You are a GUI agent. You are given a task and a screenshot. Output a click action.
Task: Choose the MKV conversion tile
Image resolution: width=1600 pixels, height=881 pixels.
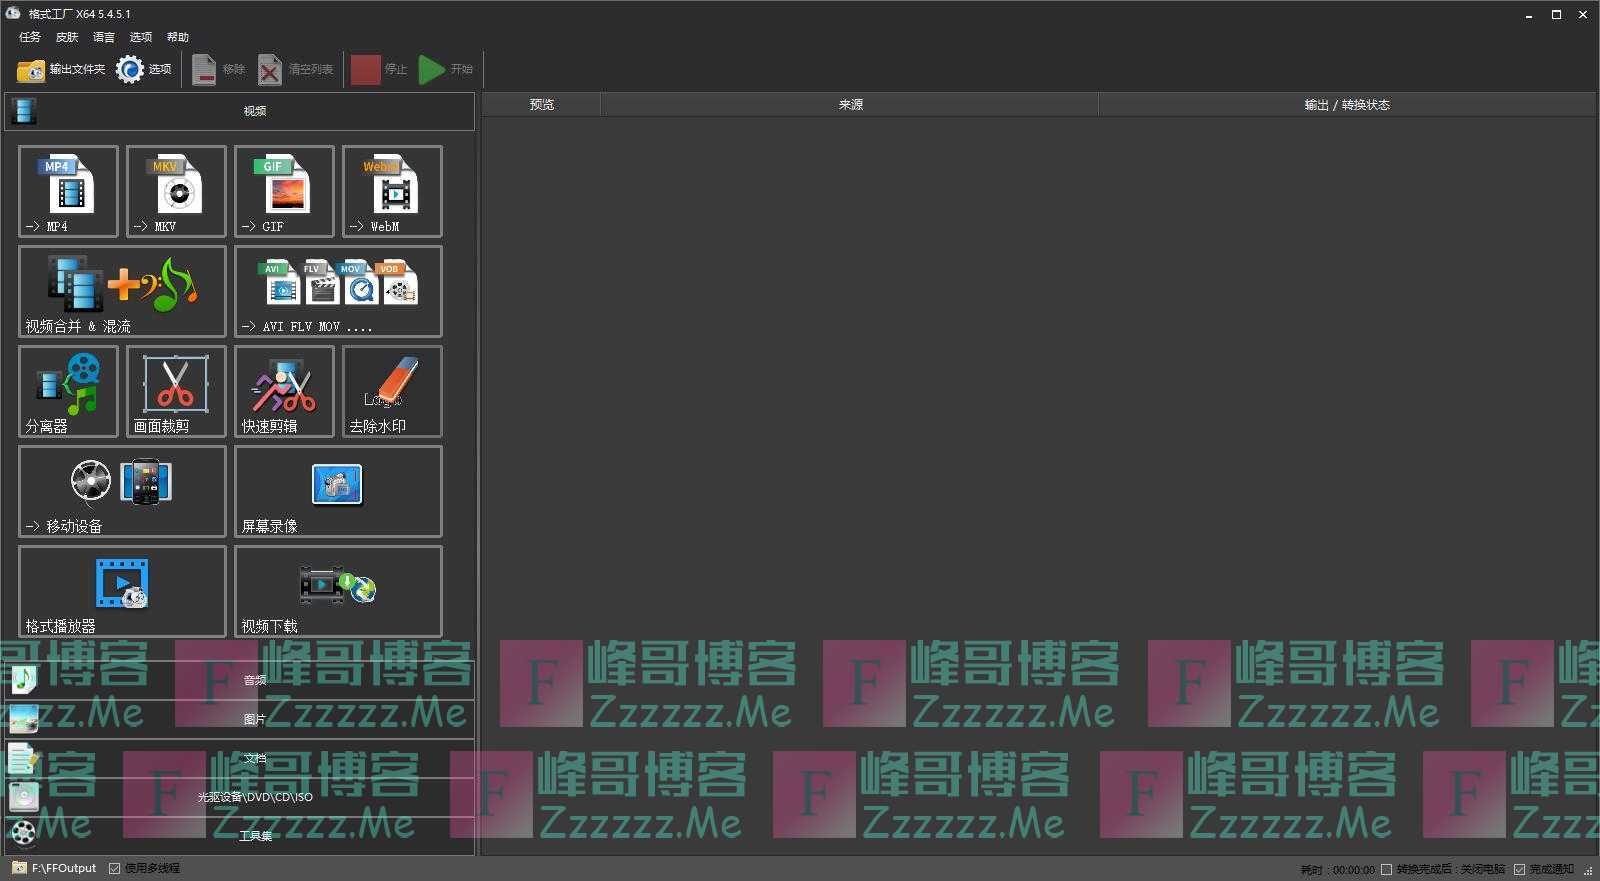click(x=176, y=190)
